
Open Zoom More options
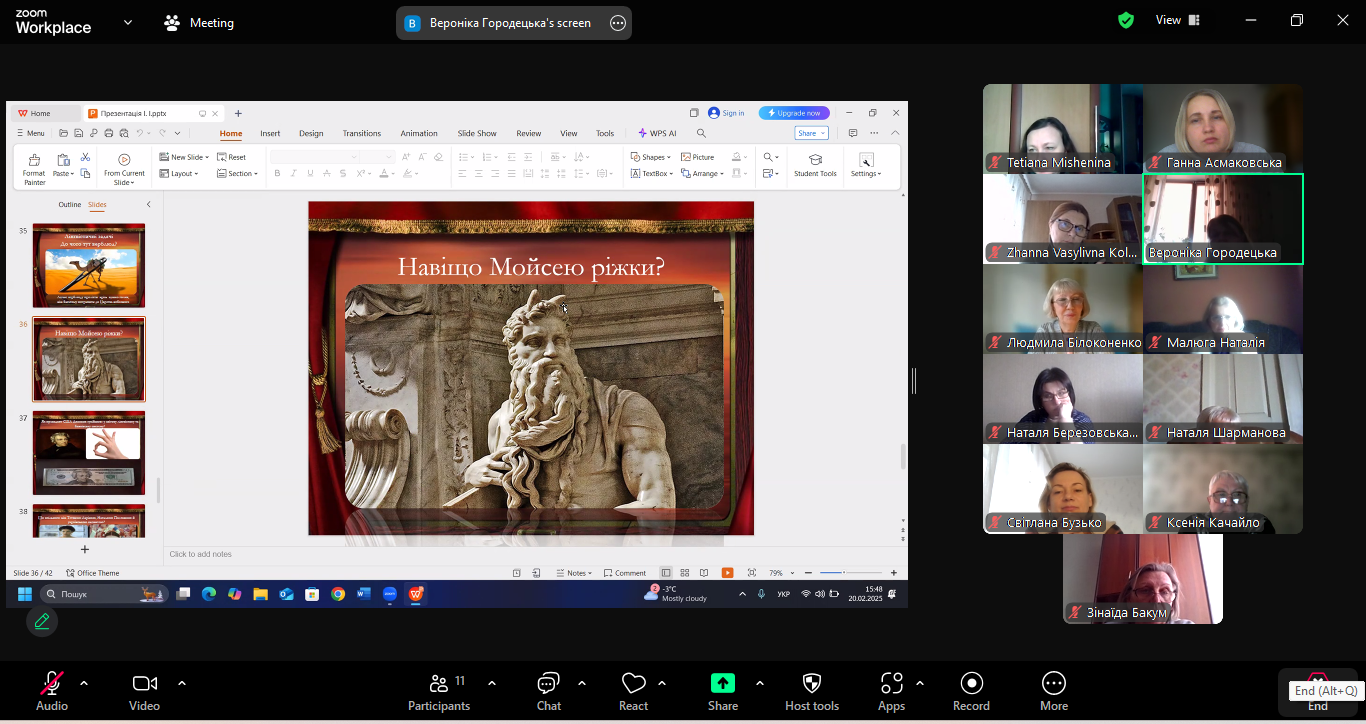click(1054, 691)
